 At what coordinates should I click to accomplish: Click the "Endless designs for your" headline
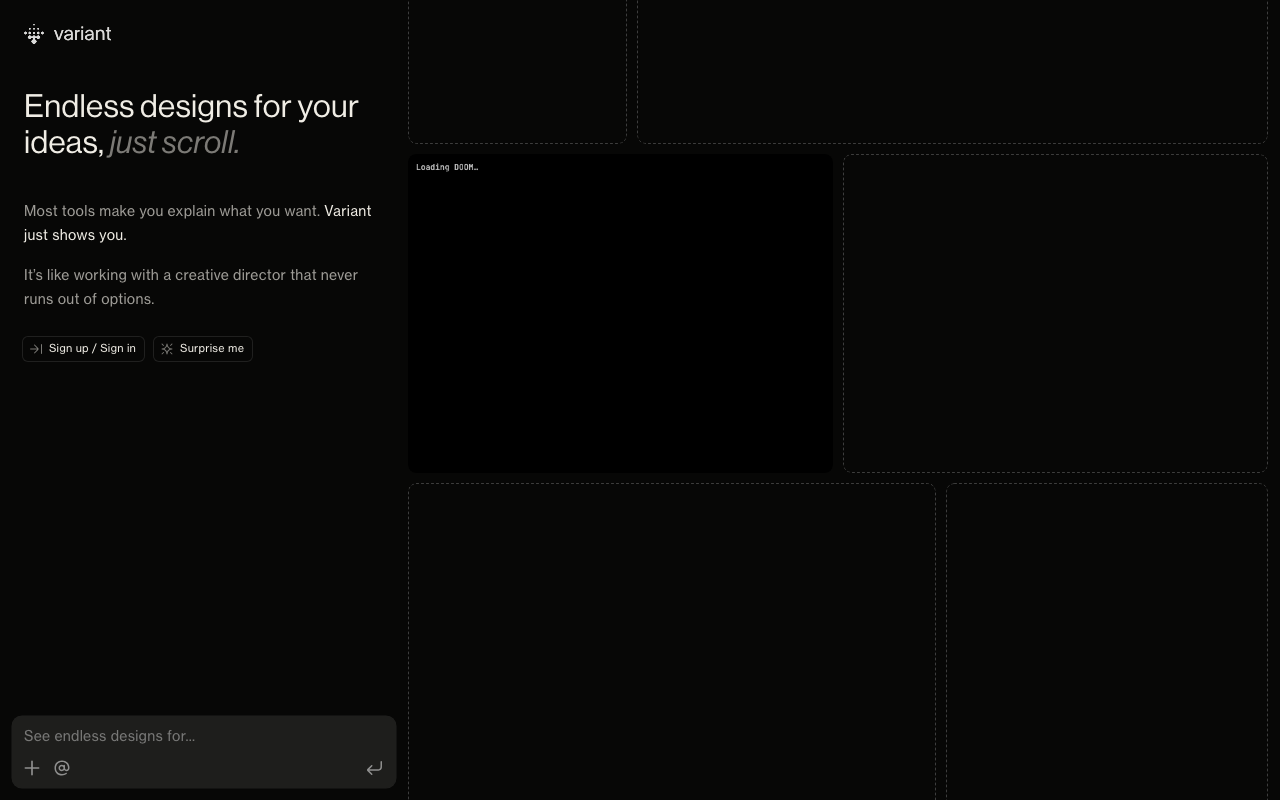click(191, 106)
